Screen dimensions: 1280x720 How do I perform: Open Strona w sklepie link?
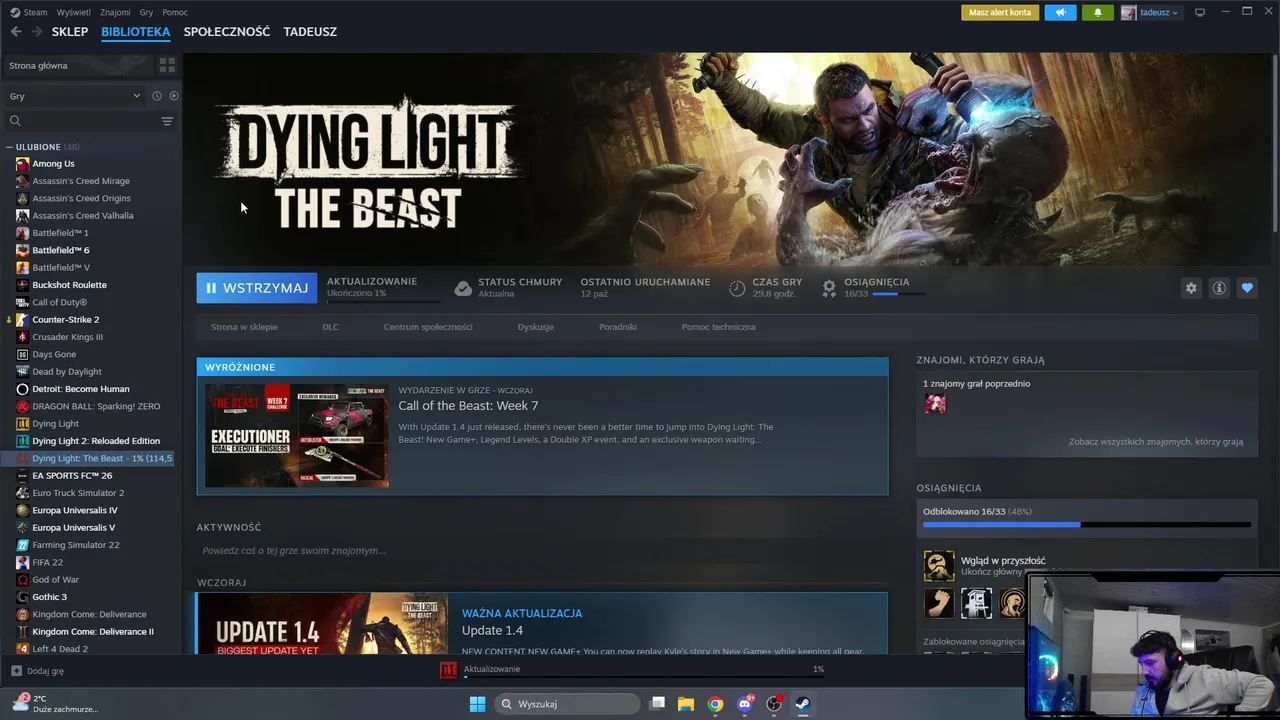pyautogui.click(x=244, y=327)
